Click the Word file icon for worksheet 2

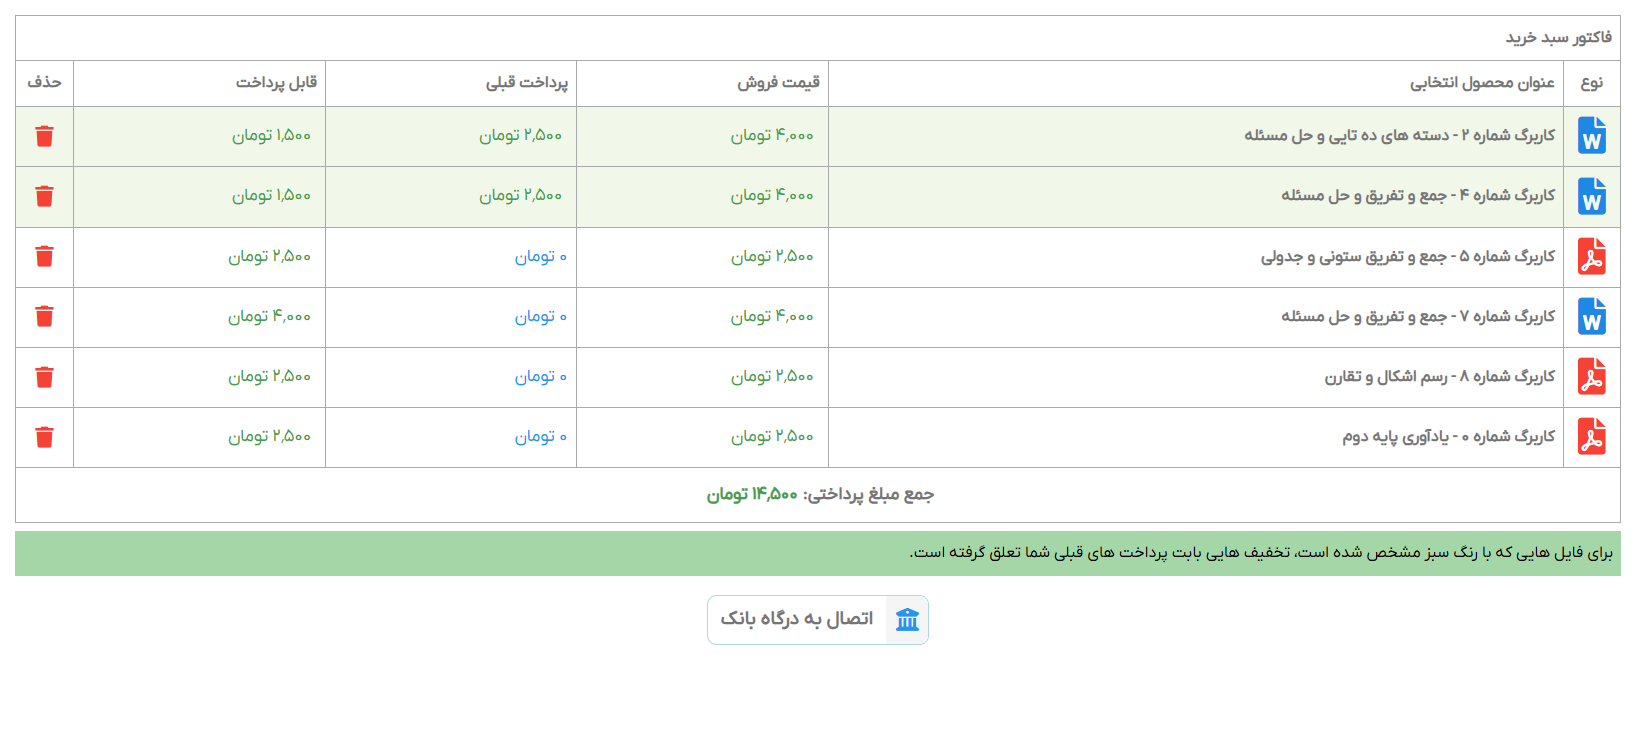pos(1591,136)
